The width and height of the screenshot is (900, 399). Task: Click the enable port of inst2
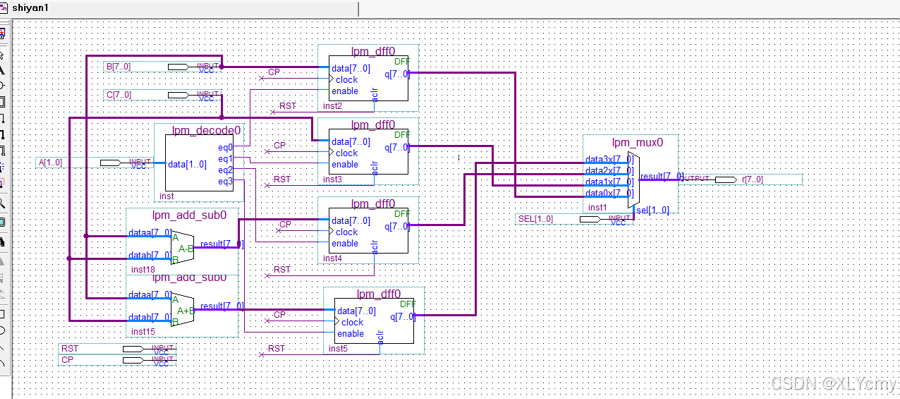[345, 91]
